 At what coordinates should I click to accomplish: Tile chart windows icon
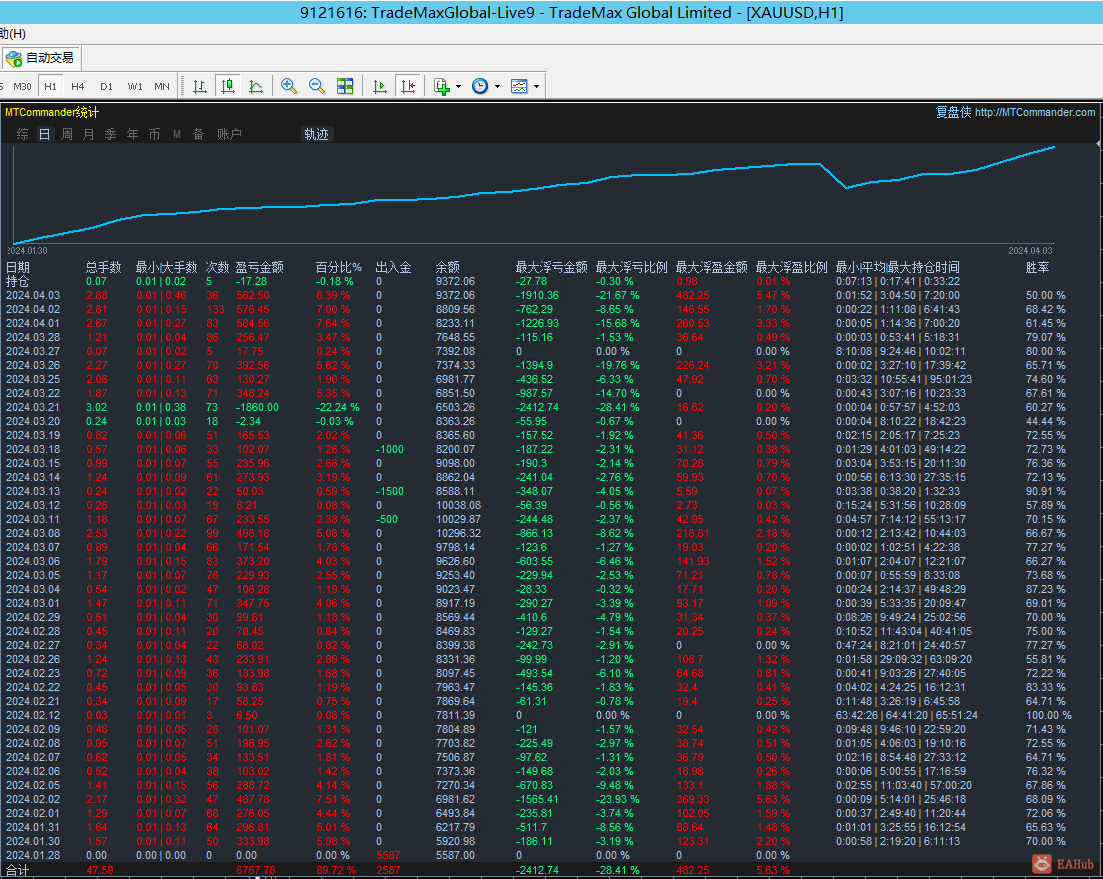[x=345, y=86]
